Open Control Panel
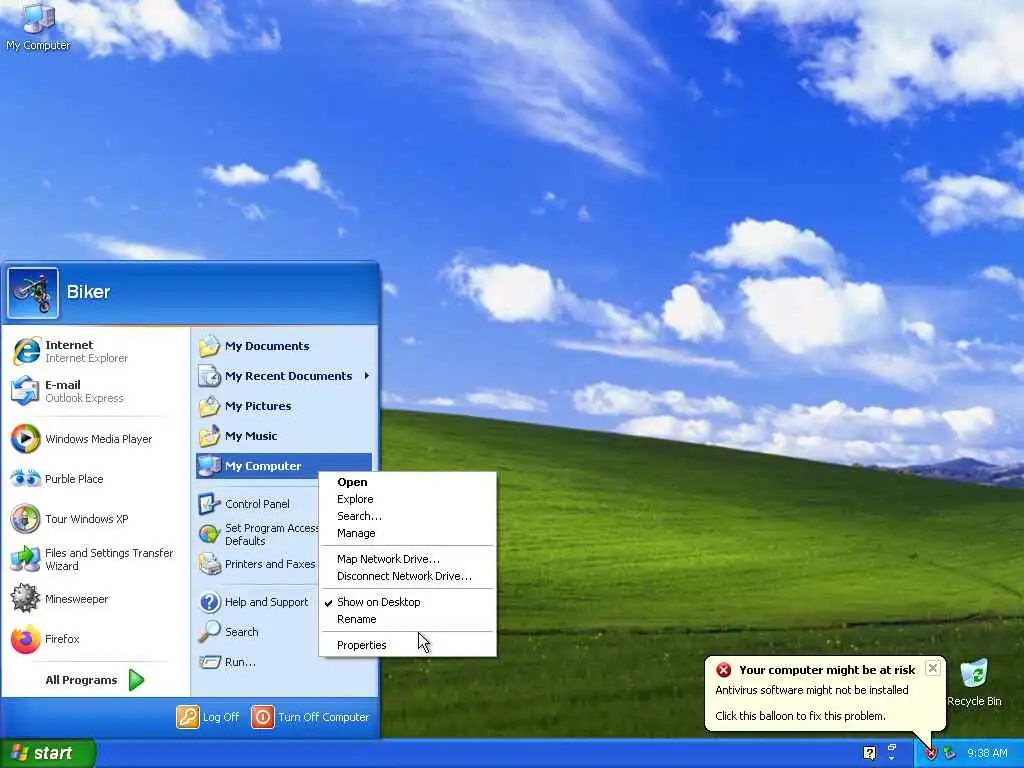 (257, 504)
